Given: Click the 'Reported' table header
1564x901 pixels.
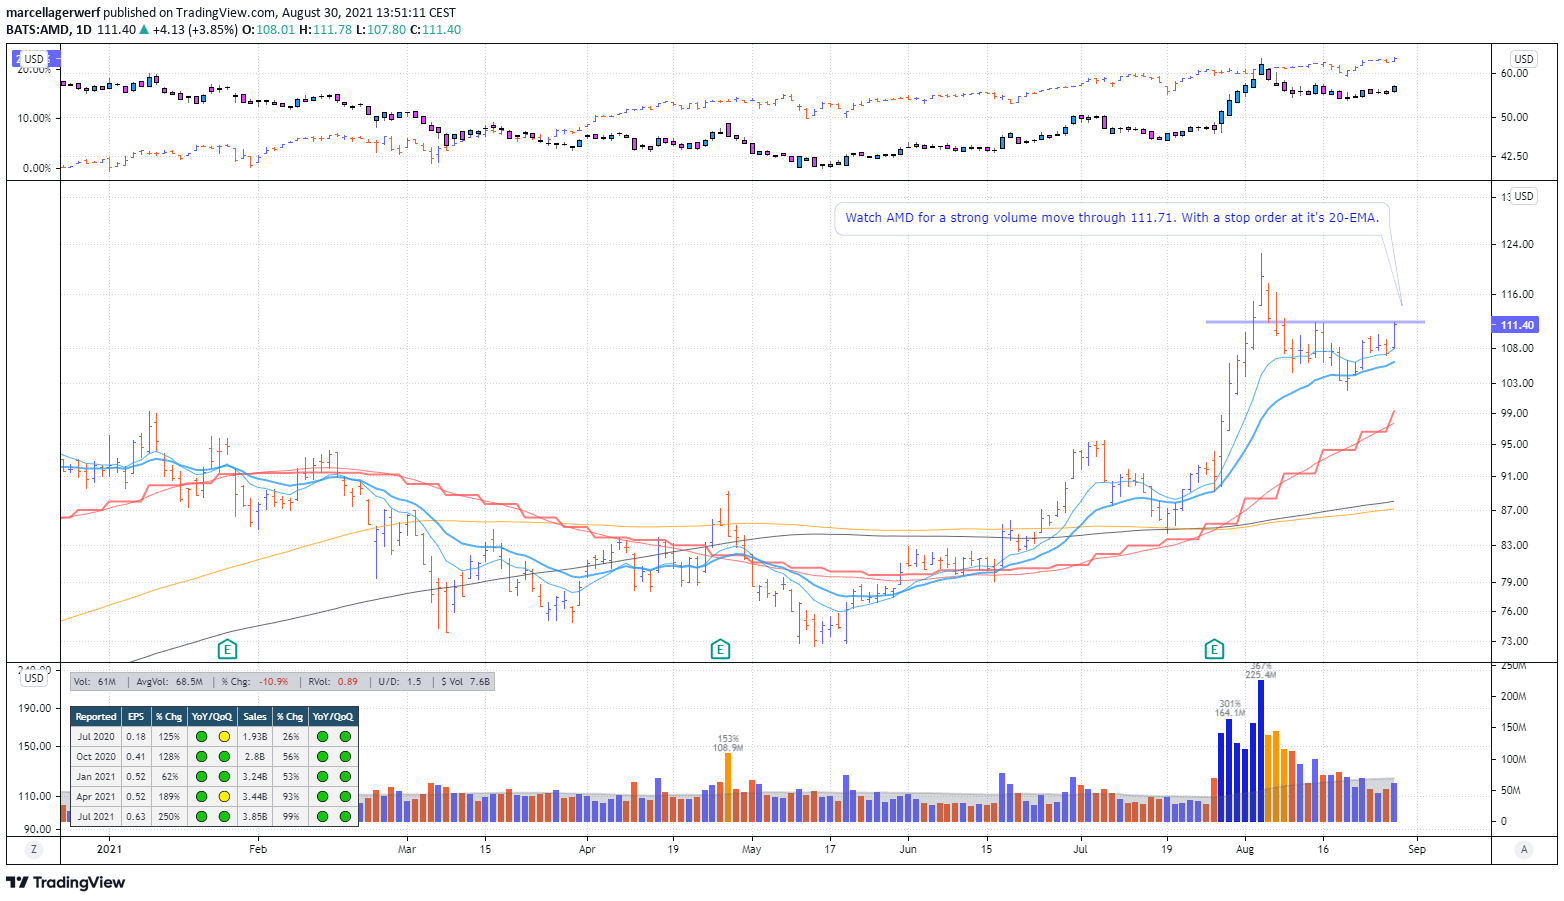Looking at the screenshot, I should click(x=96, y=717).
